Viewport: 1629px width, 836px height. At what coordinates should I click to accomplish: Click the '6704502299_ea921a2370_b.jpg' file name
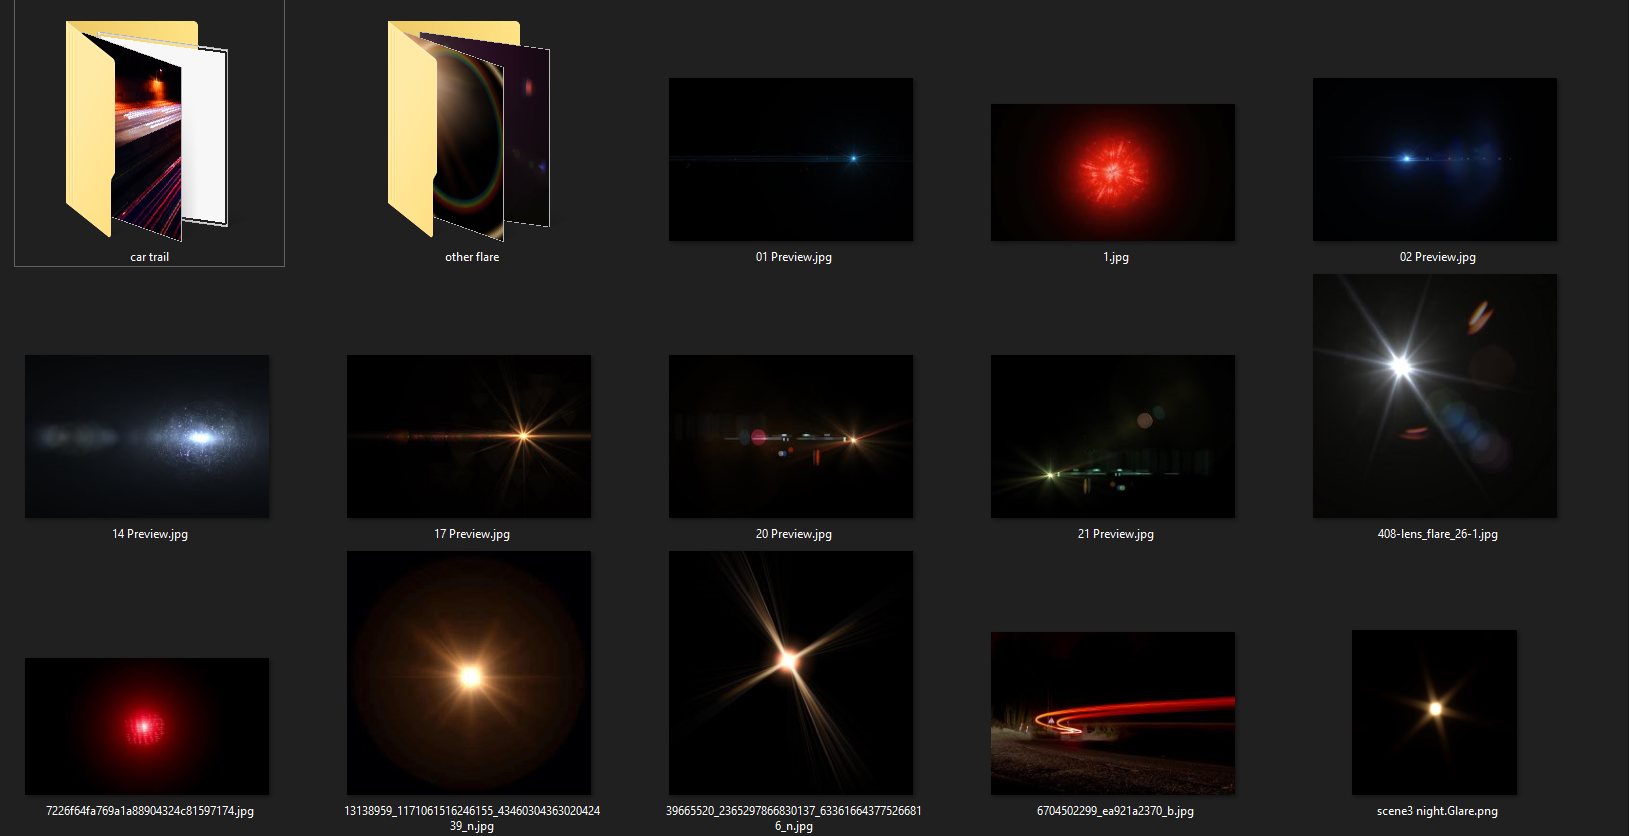[x=1116, y=811]
